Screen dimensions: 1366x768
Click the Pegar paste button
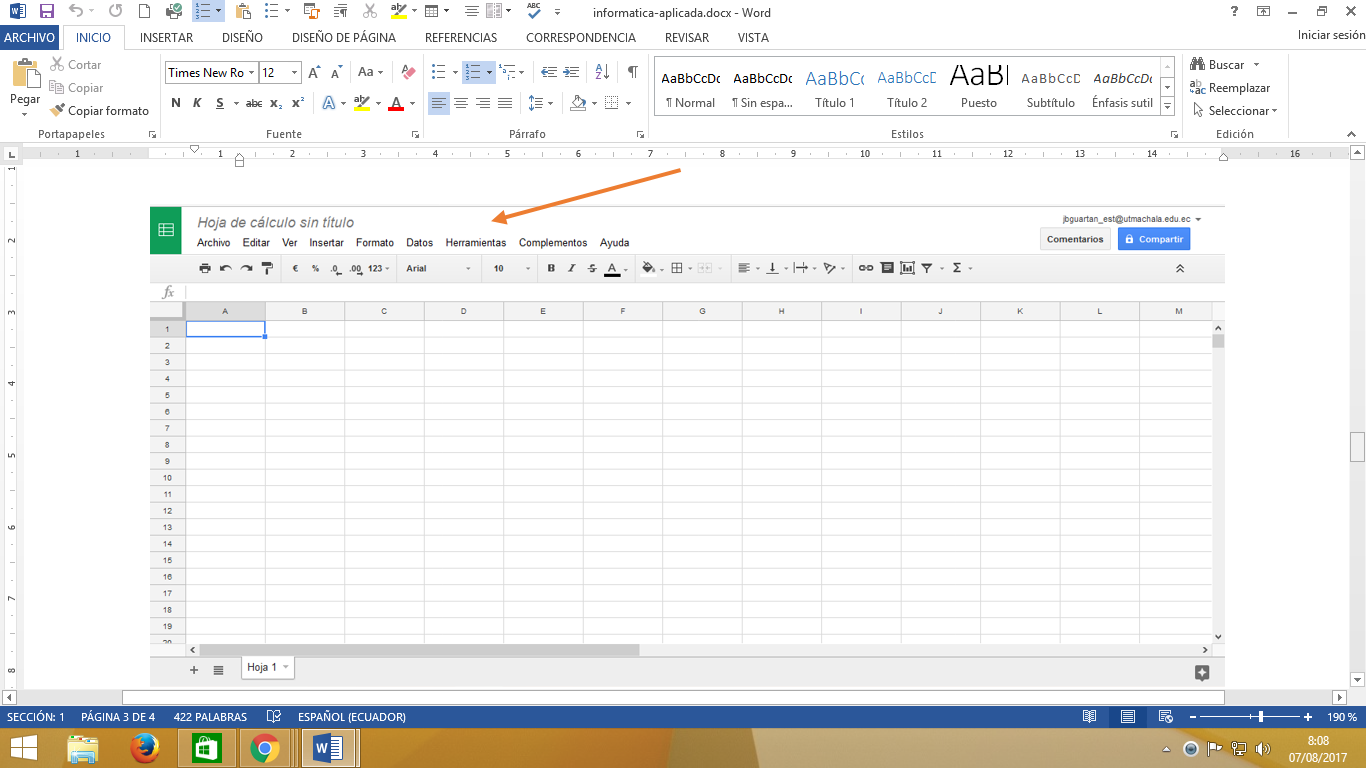point(25,83)
